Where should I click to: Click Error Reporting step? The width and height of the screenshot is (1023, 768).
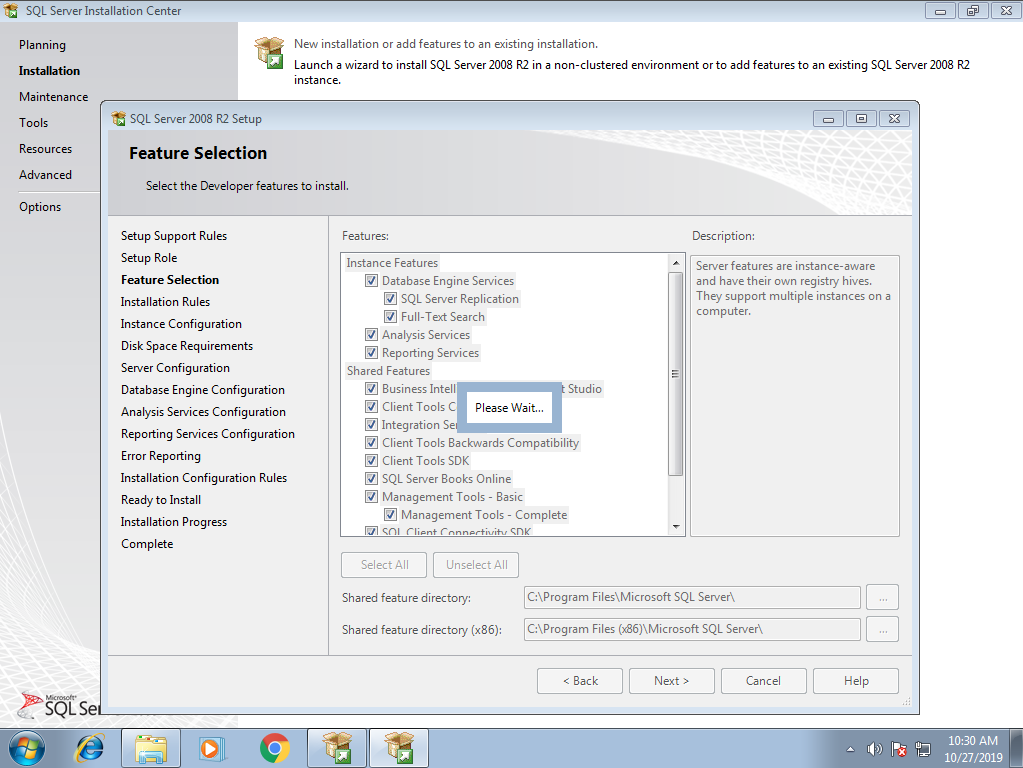pos(161,456)
